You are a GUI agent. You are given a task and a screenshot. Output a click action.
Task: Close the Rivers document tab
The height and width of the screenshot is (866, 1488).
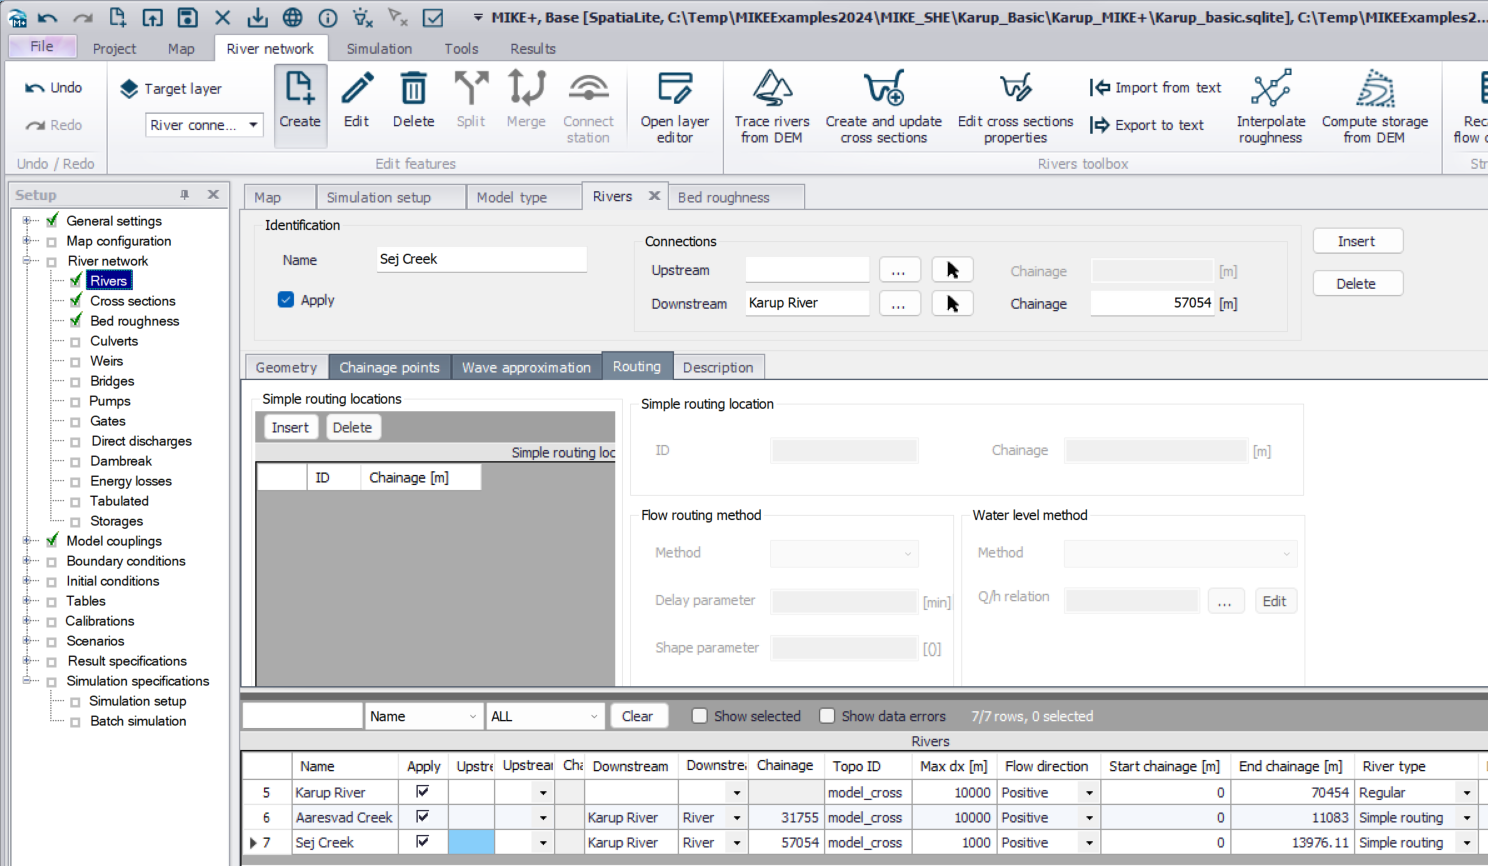654,196
